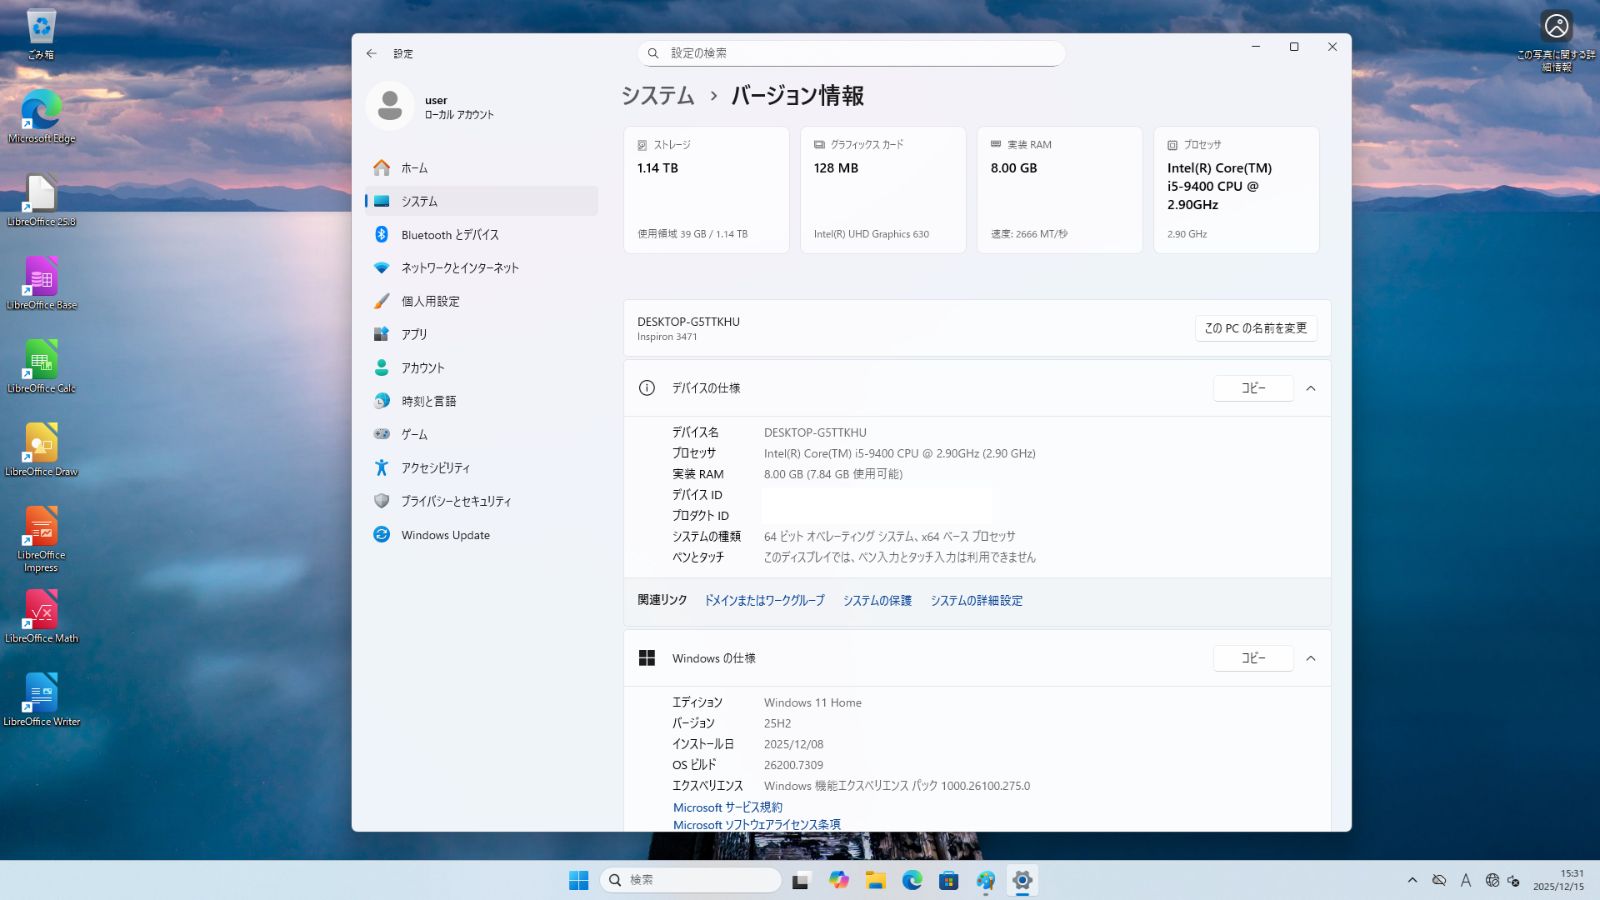This screenshot has width=1600, height=900.
Task: Click the 設定の検索 search field
Action: pyautogui.click(x=850, y=52)
